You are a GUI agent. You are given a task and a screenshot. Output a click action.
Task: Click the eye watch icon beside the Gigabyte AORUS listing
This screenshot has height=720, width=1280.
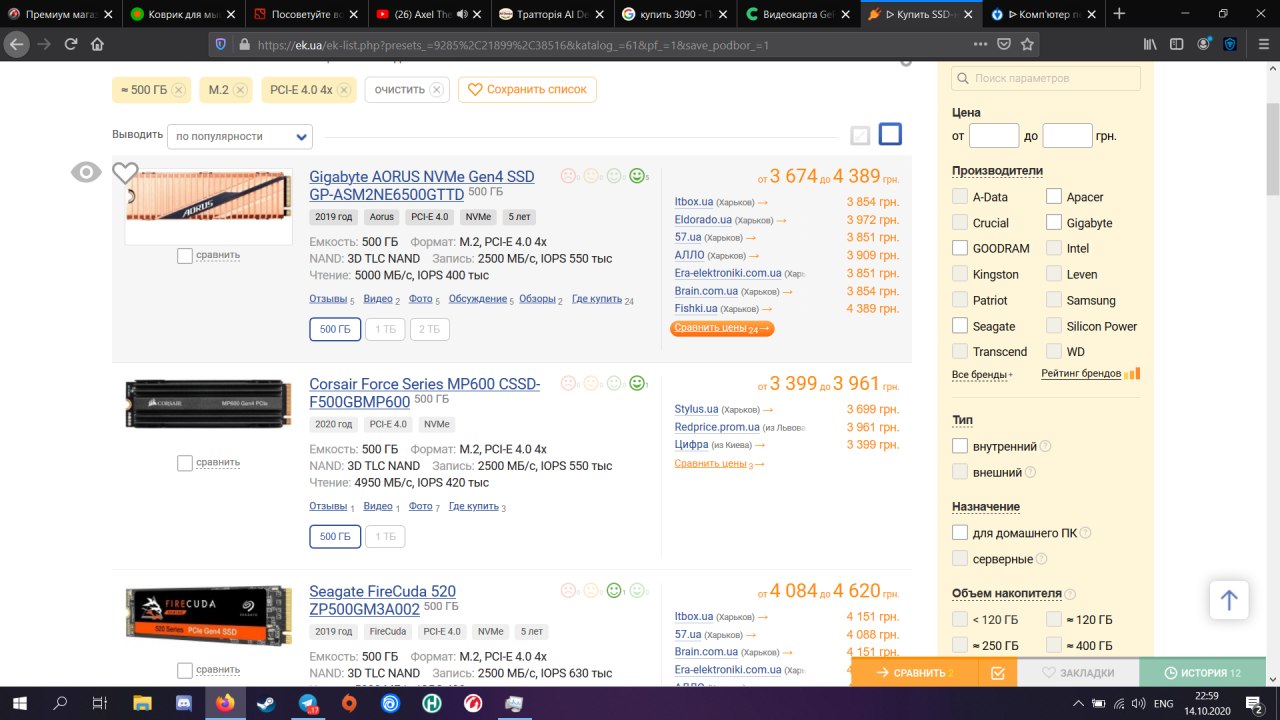(x=86, y=173)
